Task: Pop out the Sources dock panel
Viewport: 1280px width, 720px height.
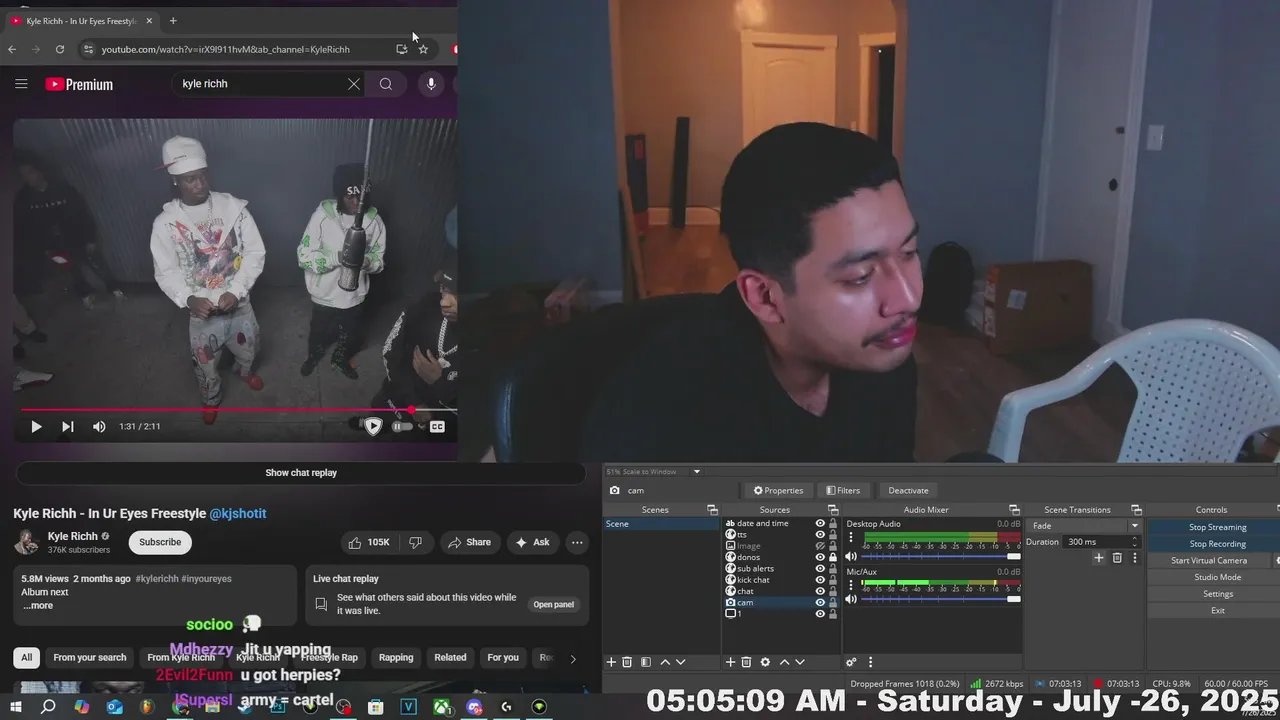Action: pos(833,510)
